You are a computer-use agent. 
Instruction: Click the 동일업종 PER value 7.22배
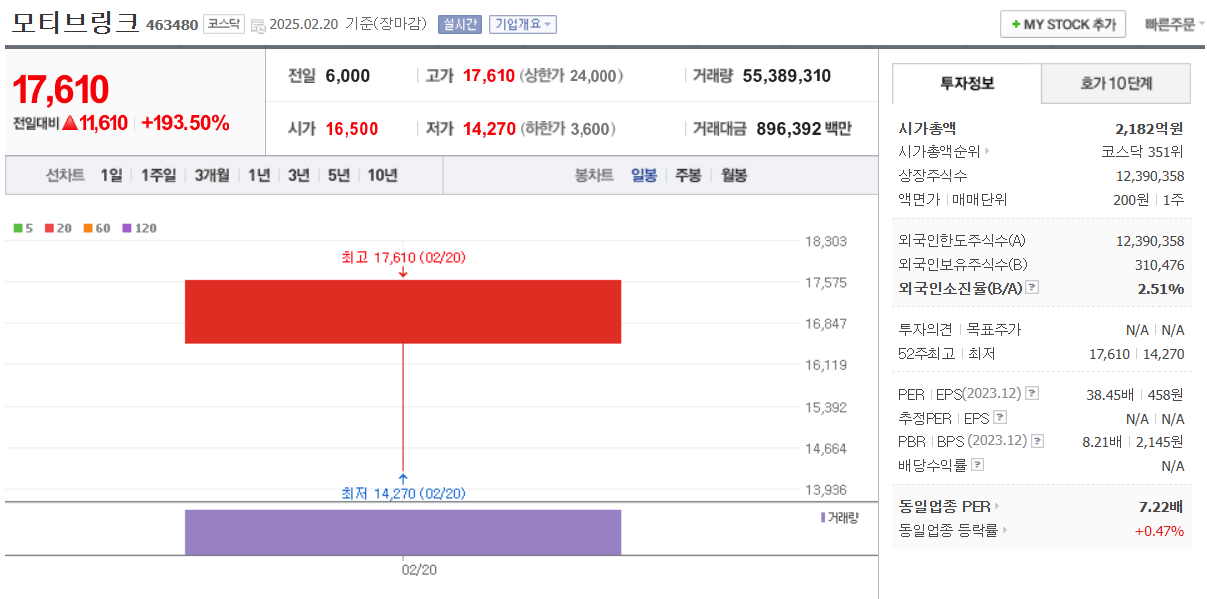tap(1161, 506)
